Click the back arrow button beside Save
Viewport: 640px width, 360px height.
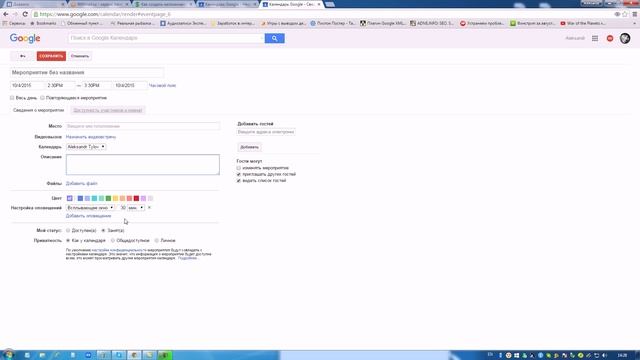pyautogui.click(x=23, y=56)
